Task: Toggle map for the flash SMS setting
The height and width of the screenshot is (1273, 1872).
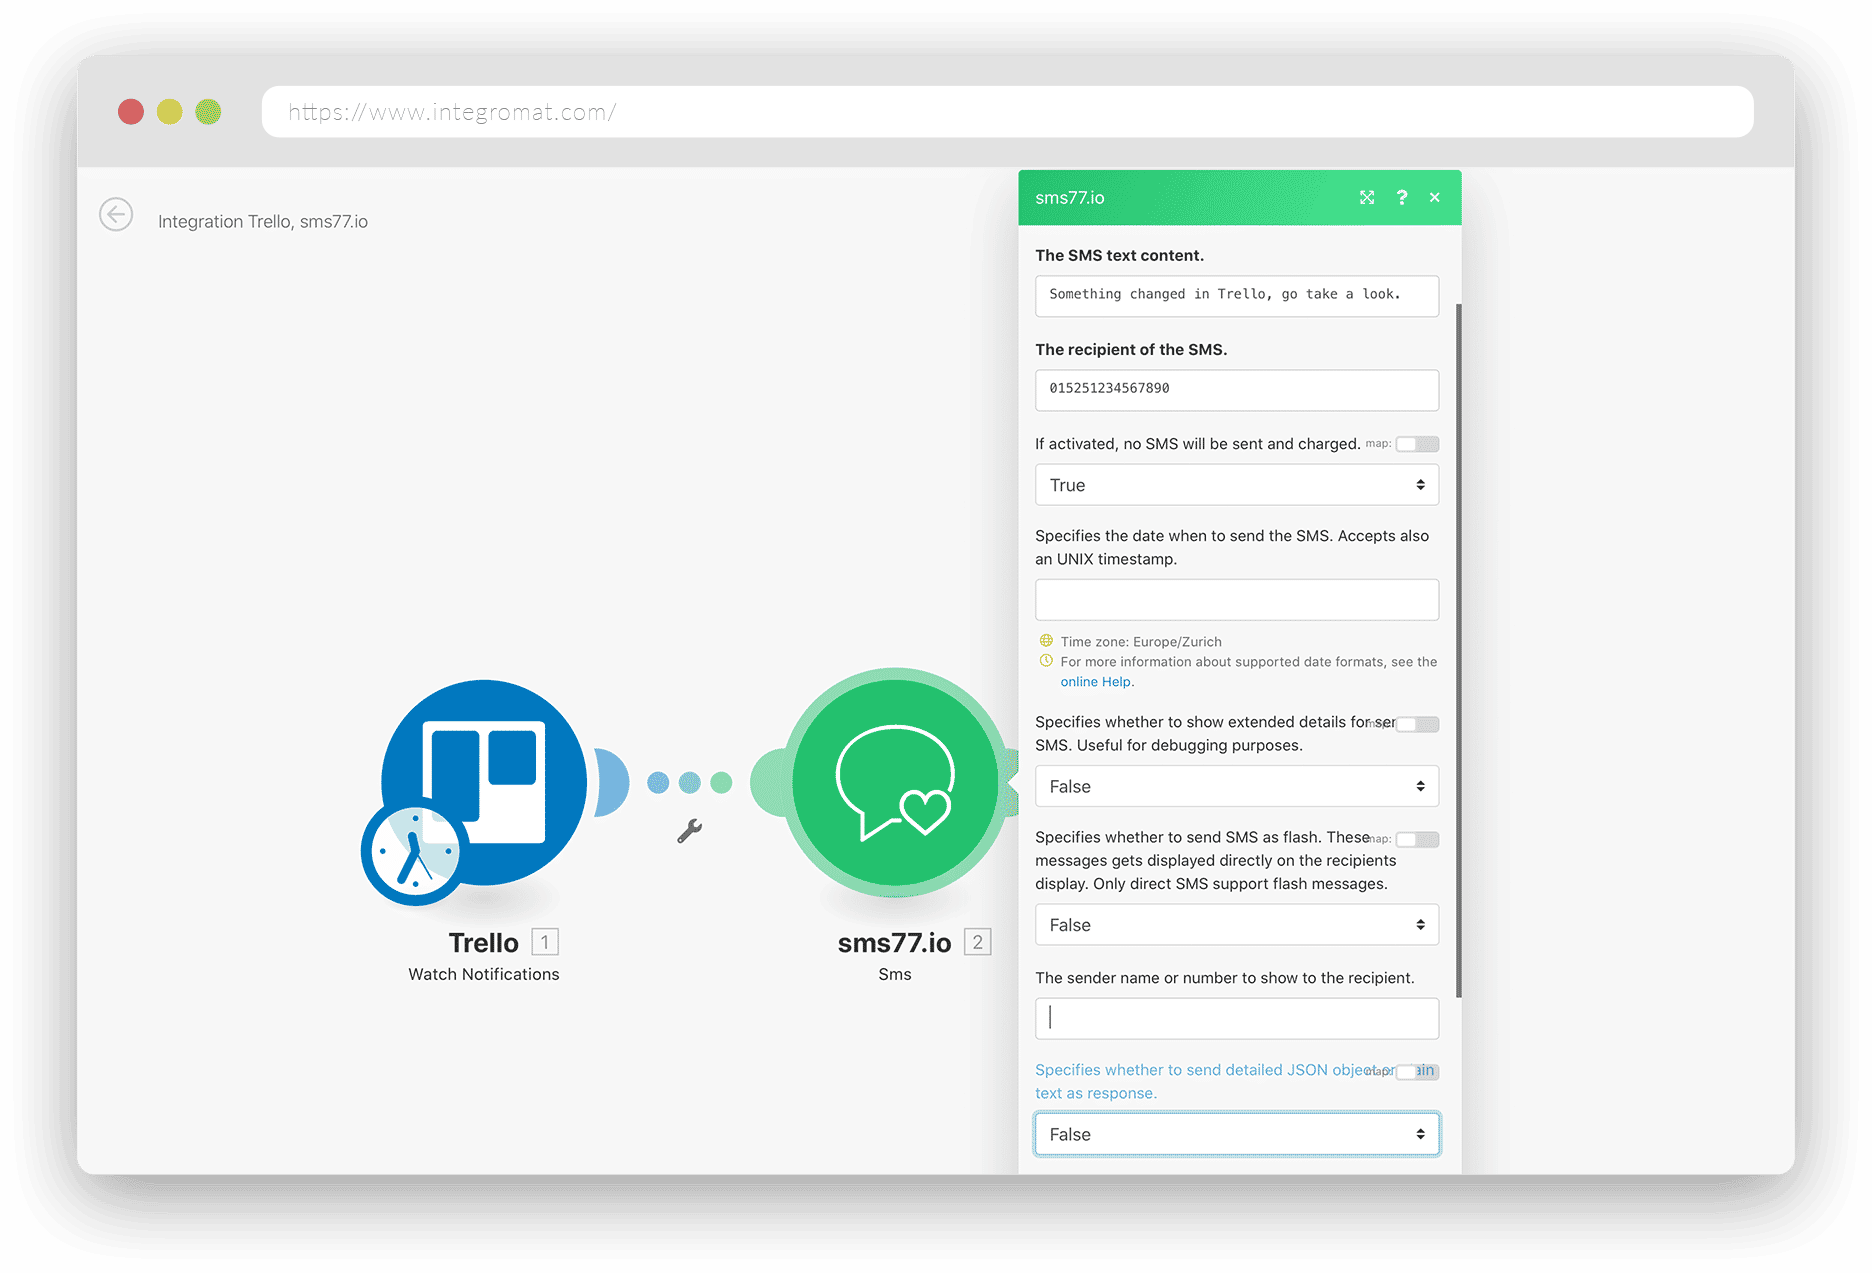Action: 1417,840
